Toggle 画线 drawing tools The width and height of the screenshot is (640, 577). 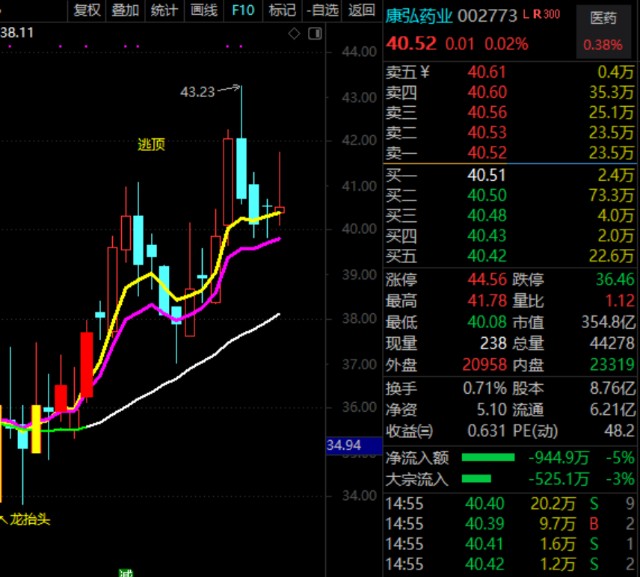(x=203, y=11)
